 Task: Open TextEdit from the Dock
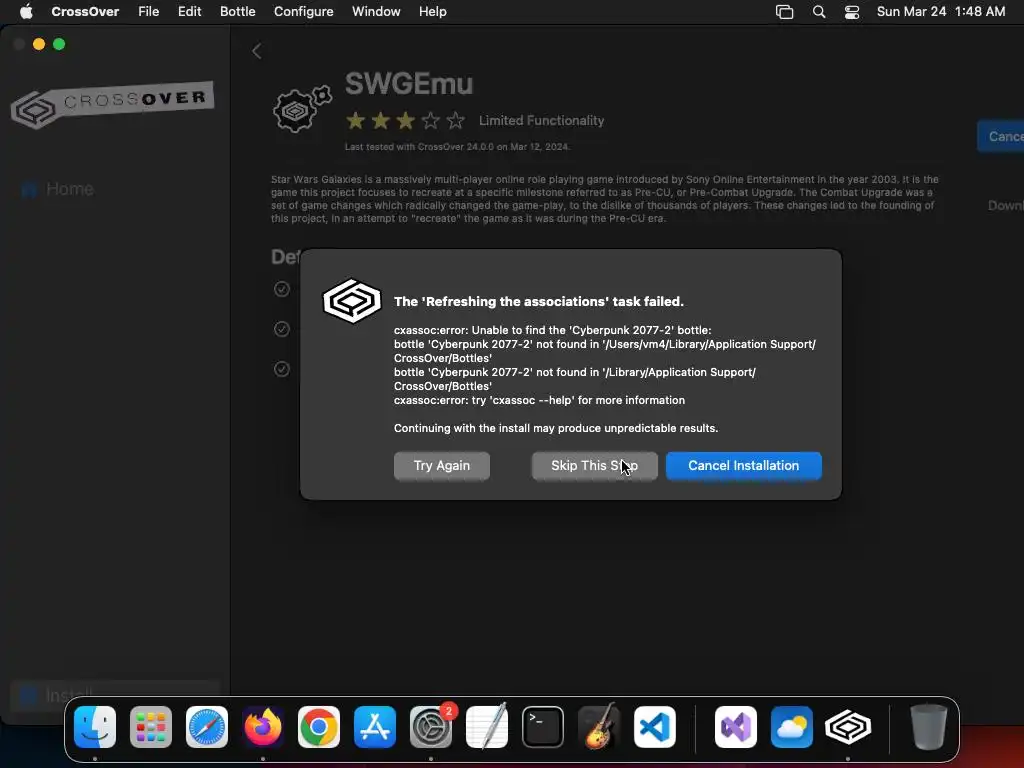tap(487, 726)
